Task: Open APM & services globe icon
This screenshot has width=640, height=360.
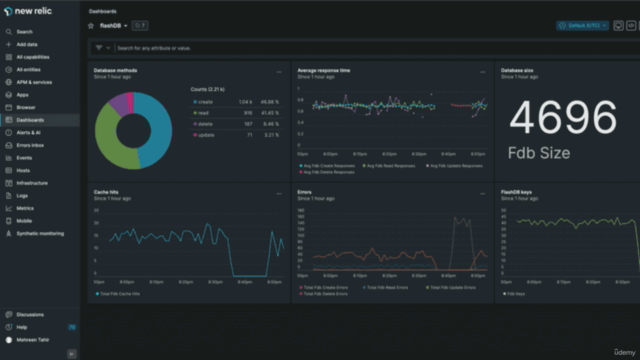Action: click(9, 82)
